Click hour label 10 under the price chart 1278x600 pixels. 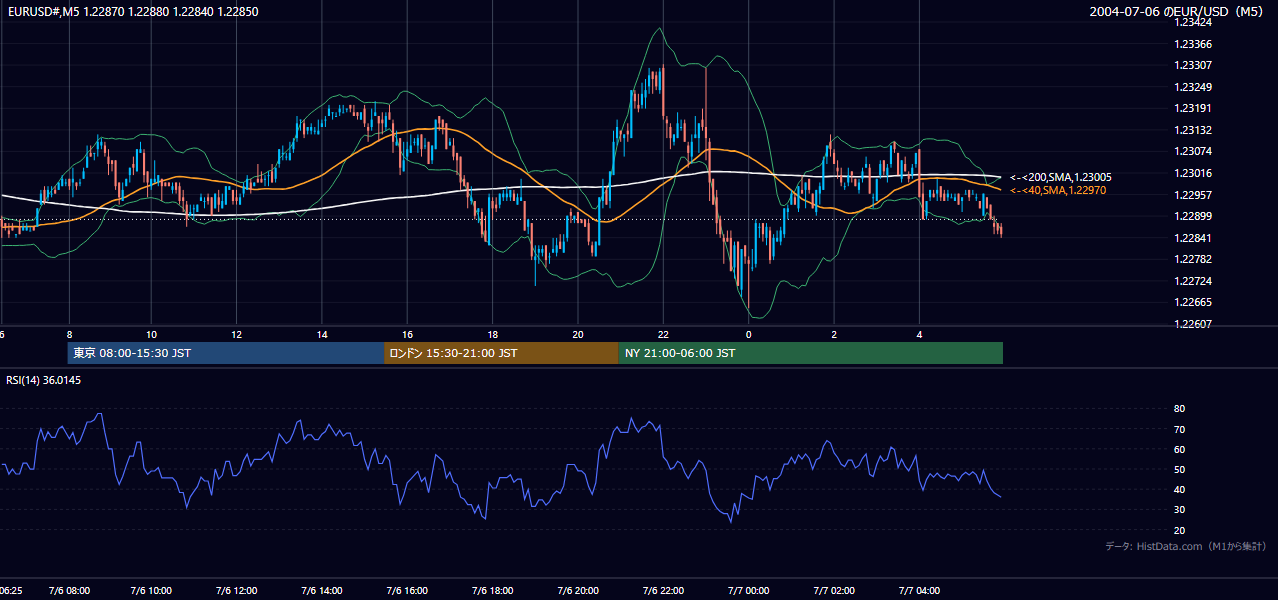click(151, 334)
